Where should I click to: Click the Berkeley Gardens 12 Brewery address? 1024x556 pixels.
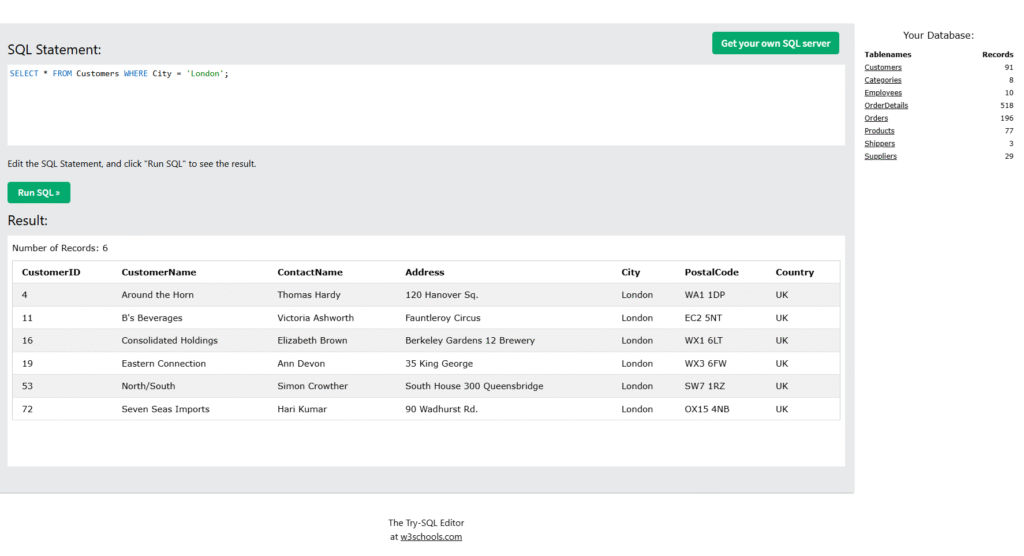[469, 341]
